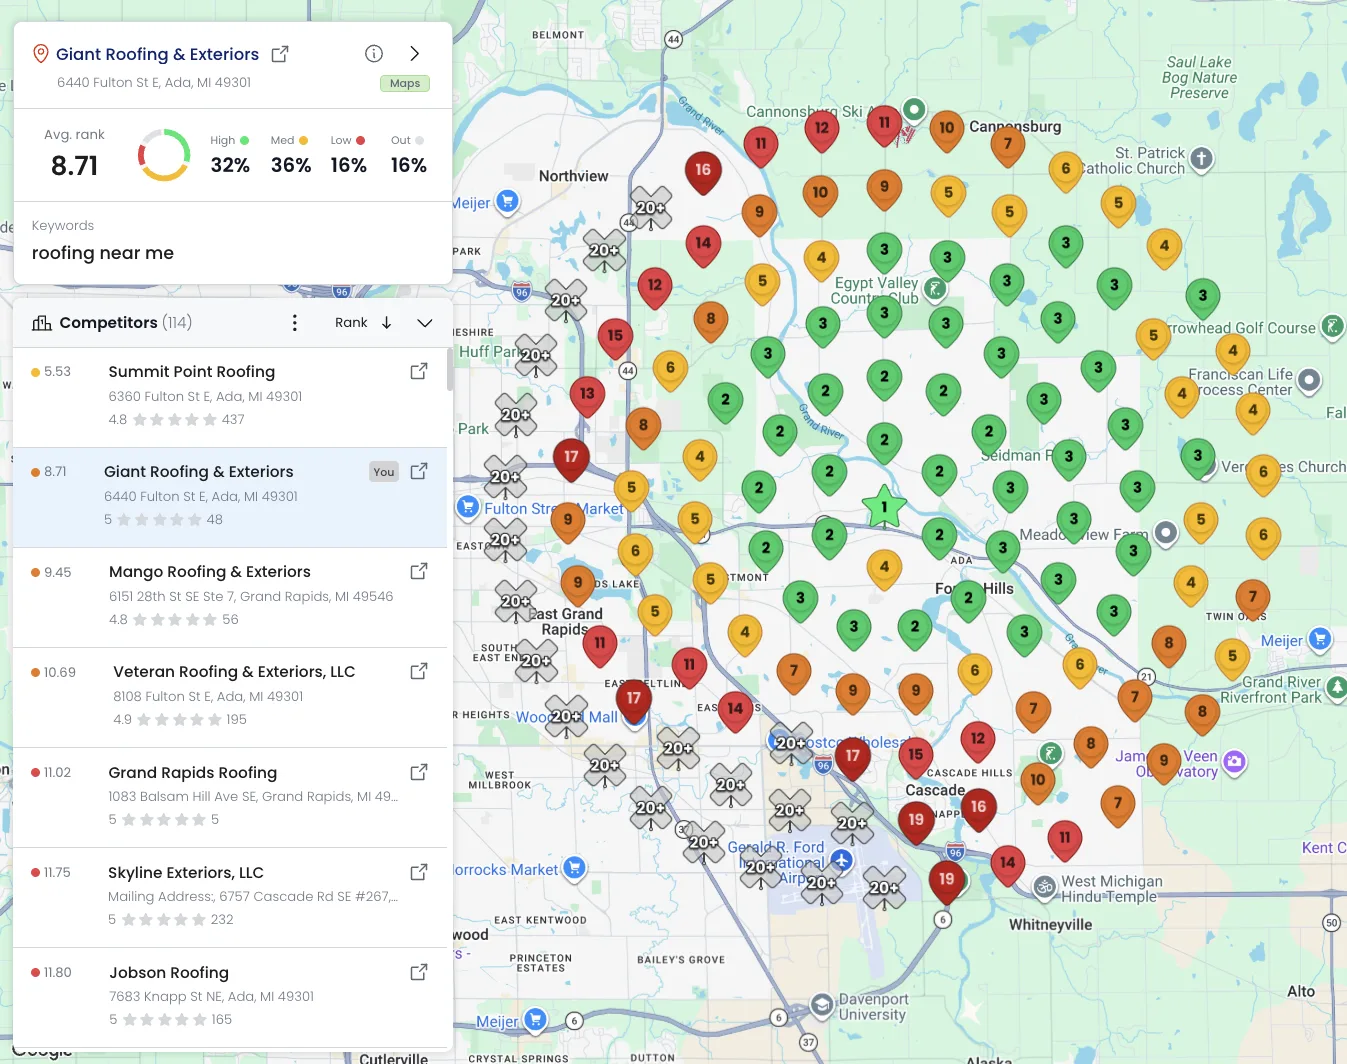Go to next business with right chevron
This screenshot has width=1347, height=1064.
point(415,54)
